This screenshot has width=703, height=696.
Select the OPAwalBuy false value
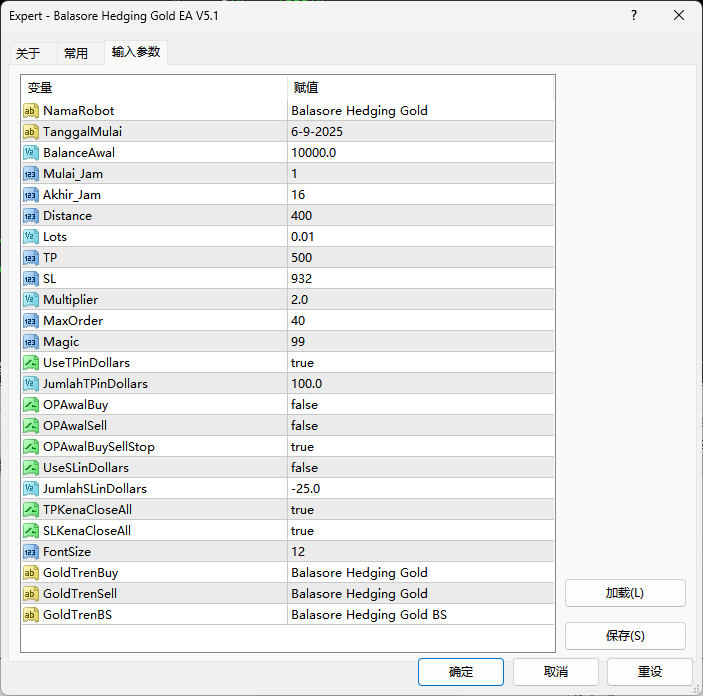point(304,404)
